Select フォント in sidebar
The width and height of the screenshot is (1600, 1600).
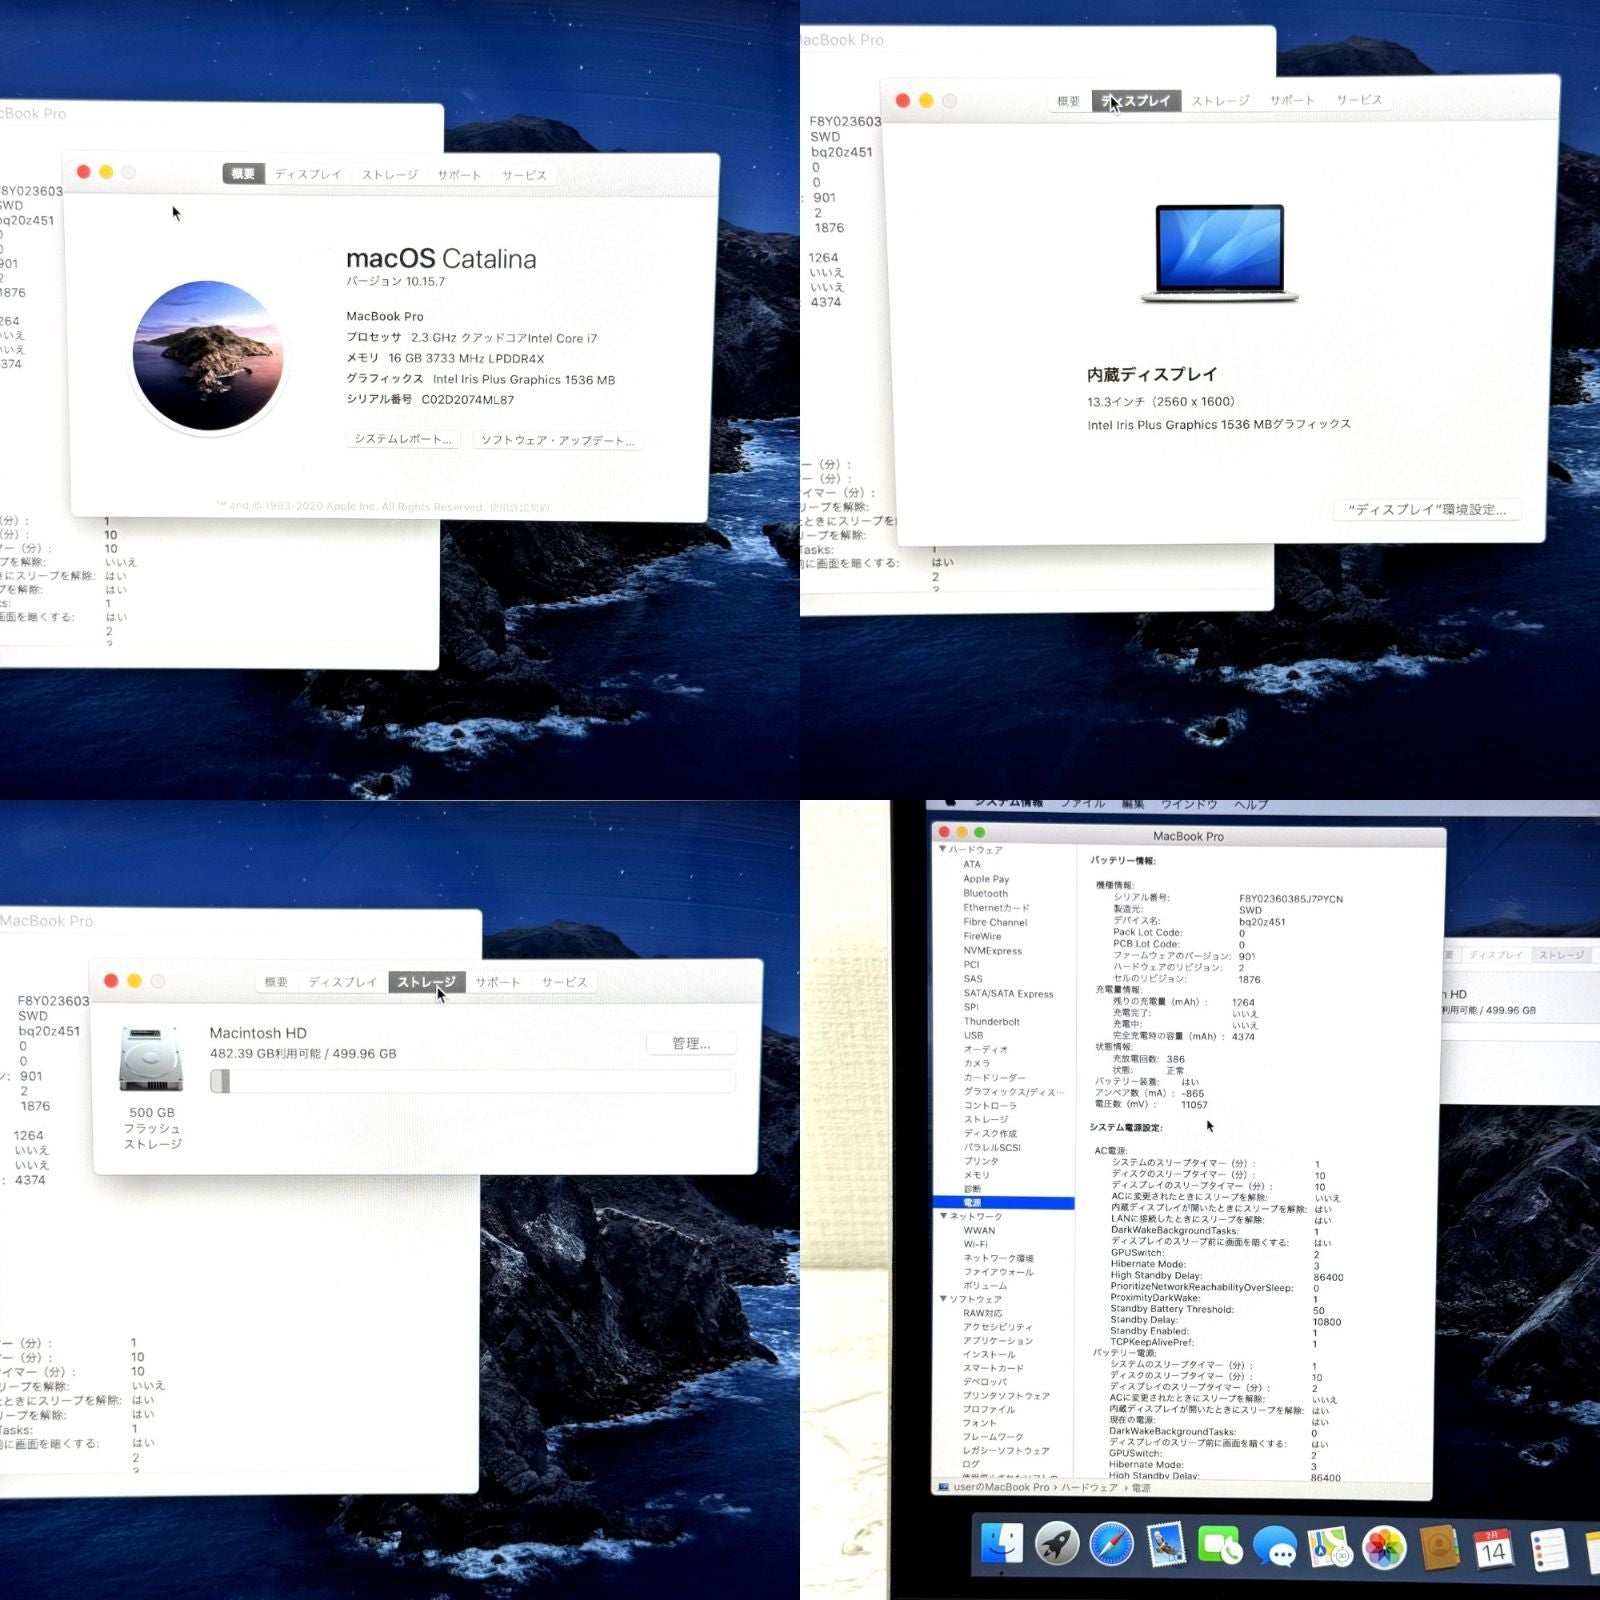(980, 1422)
